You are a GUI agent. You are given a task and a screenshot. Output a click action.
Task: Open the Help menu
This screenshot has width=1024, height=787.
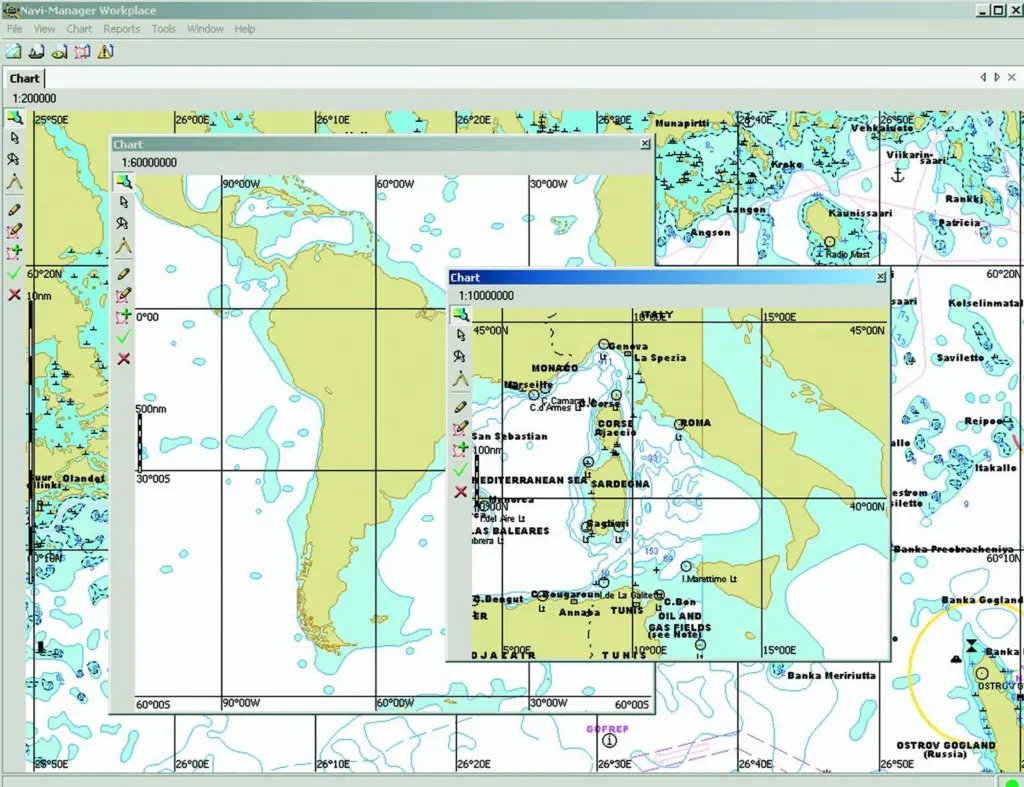pyautogui.click(x=245, y=29)
